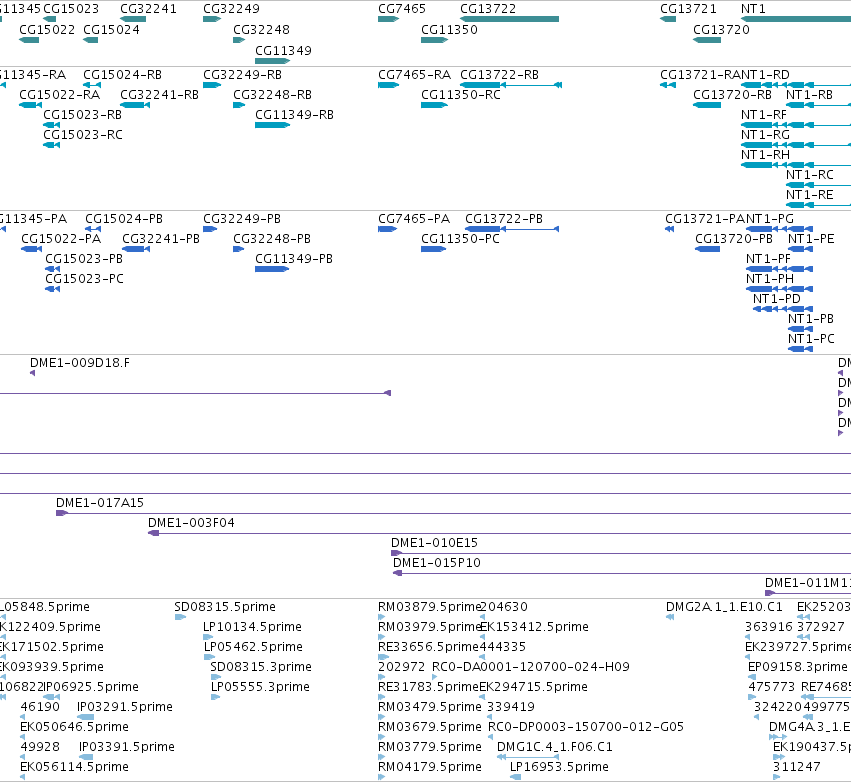Select EST DMG1C.4_1.F06.C1
This screenshot has width=851, height=782.
555,747
